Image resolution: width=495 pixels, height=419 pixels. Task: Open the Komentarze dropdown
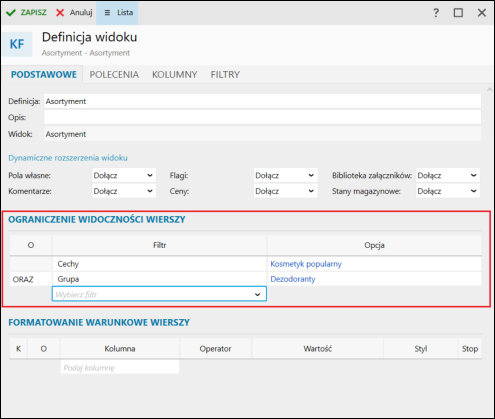tap(124, 191)
